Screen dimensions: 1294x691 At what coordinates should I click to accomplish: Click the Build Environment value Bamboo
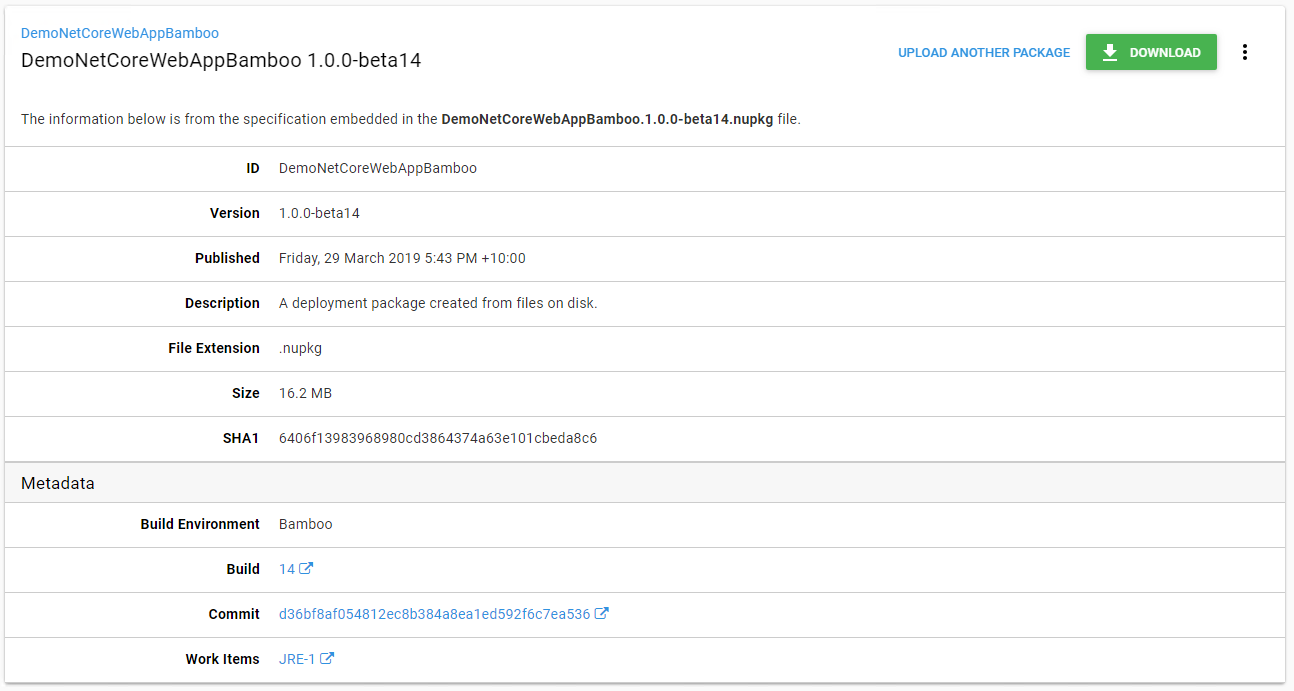click(305, 523)
